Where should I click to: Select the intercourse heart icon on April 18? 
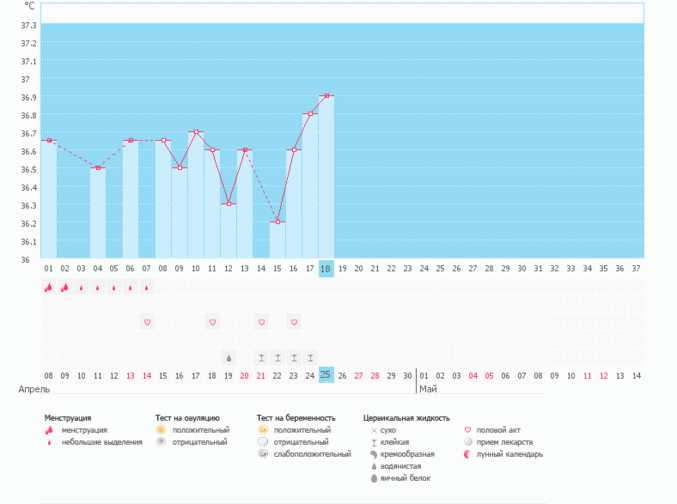pos(212,322)
